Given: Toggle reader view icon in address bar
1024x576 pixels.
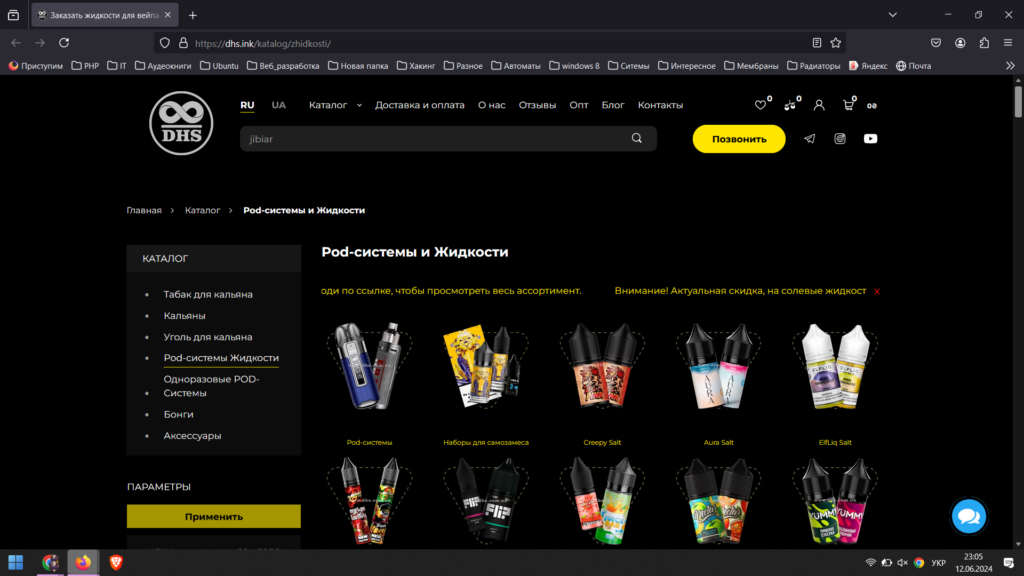Looking at the screenshot, I should tap(816, 43).
